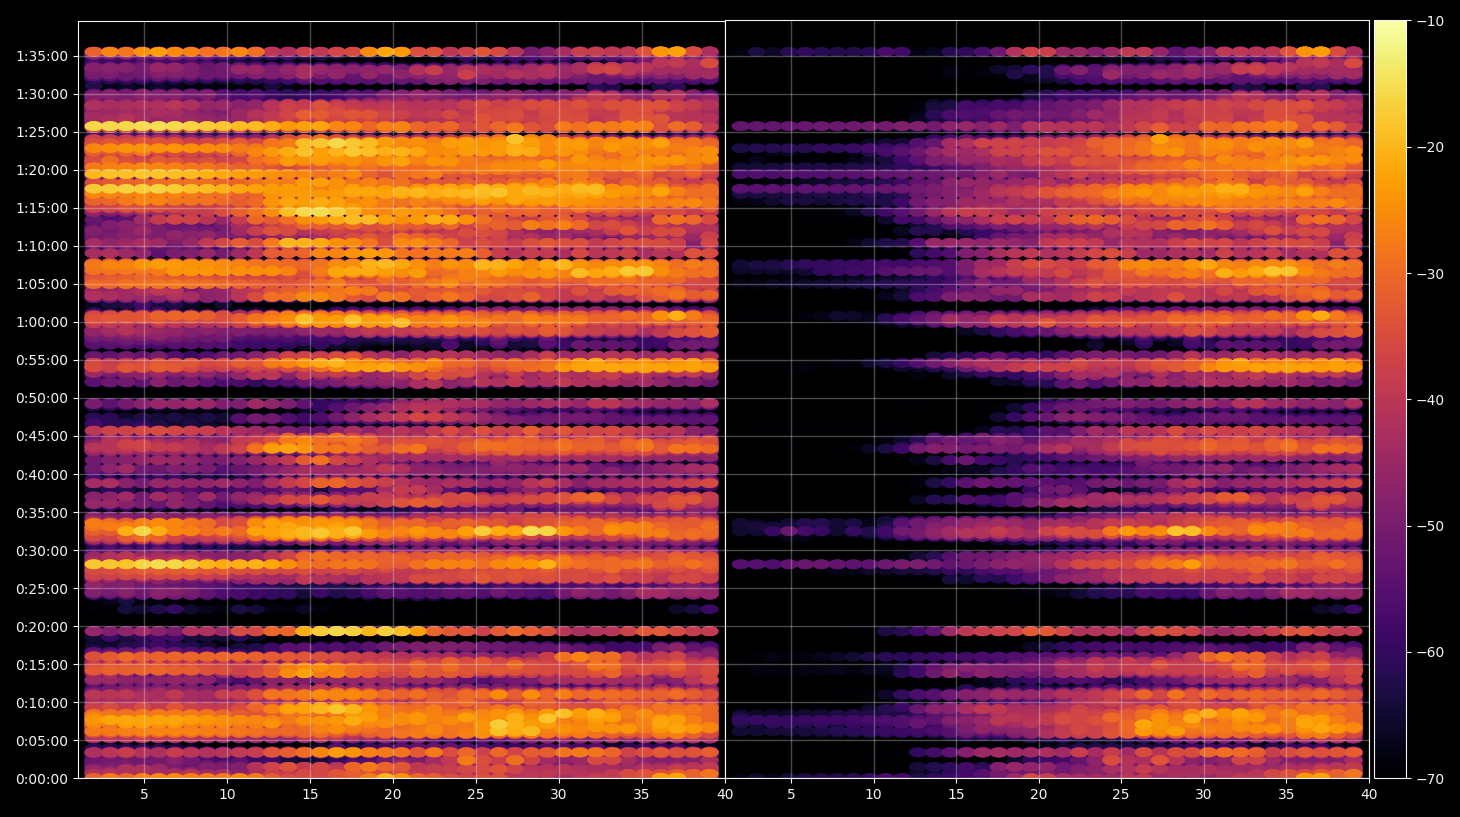Click the colorbar gradient strip

tap(1390, 399)
